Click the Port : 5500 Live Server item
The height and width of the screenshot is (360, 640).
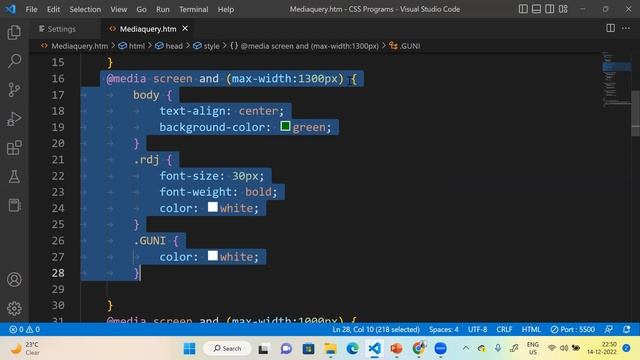572,329
